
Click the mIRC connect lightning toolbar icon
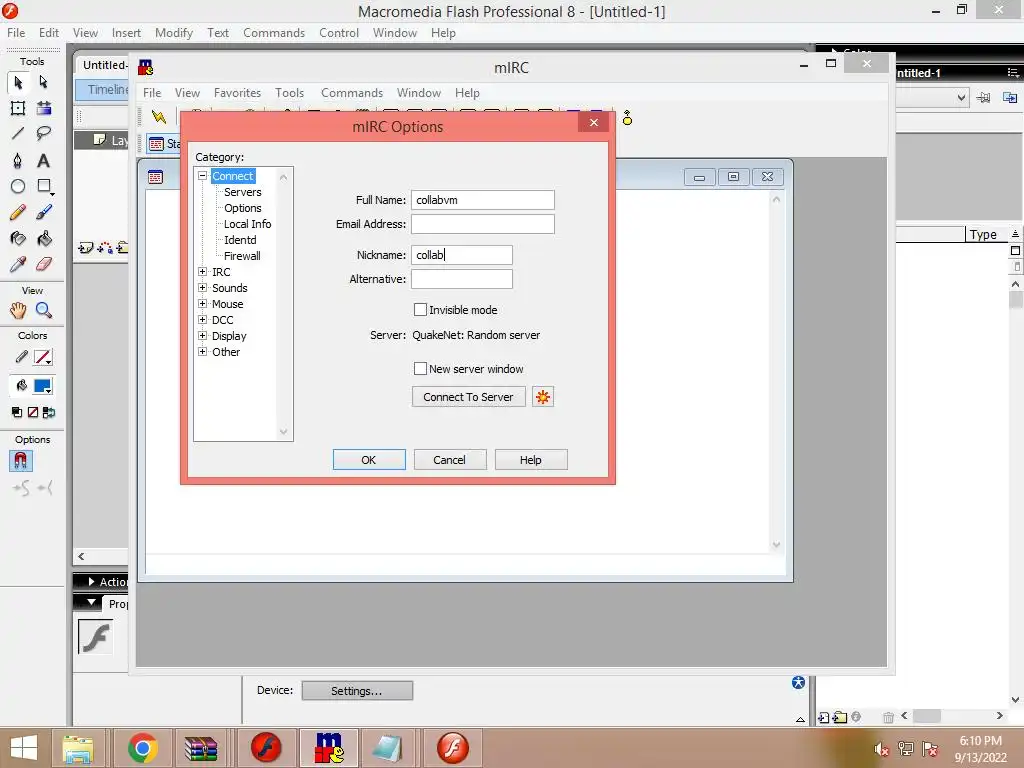(159, 117)
